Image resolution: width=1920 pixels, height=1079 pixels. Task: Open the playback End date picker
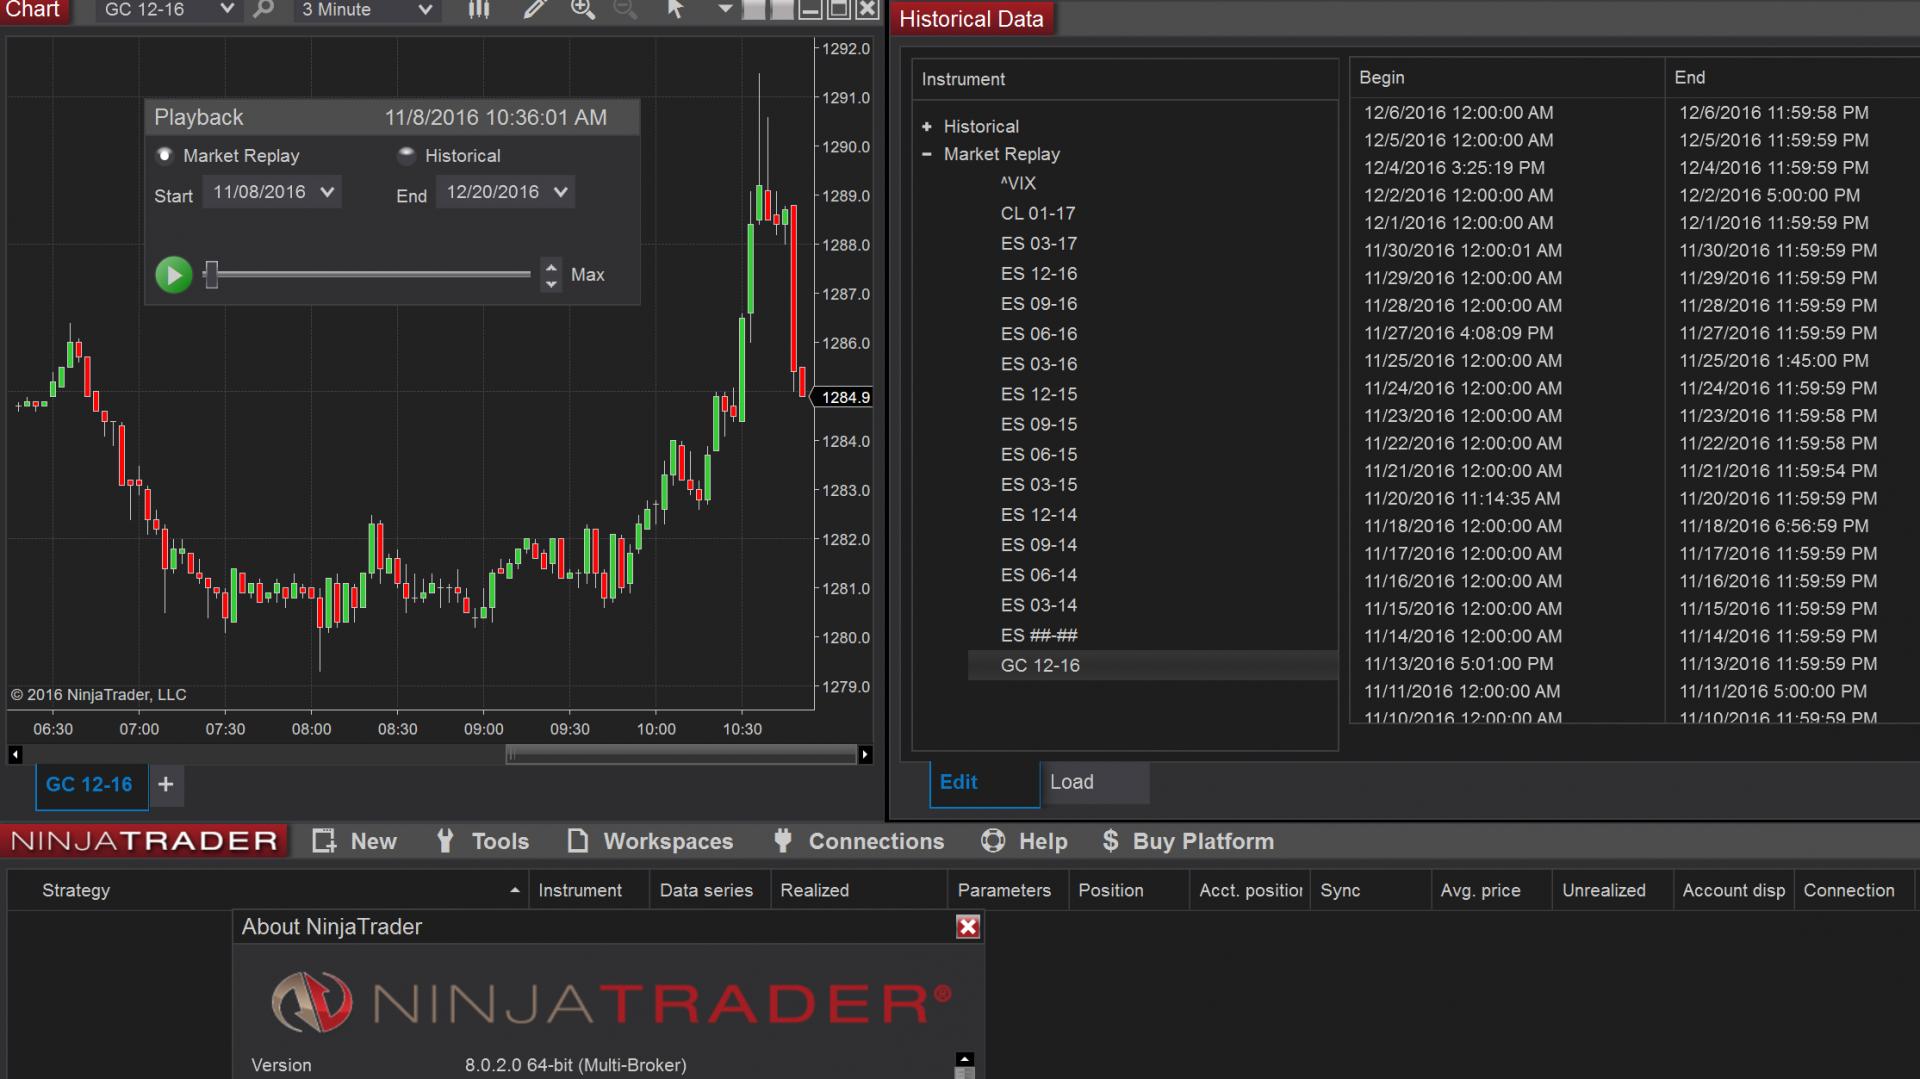505,192
